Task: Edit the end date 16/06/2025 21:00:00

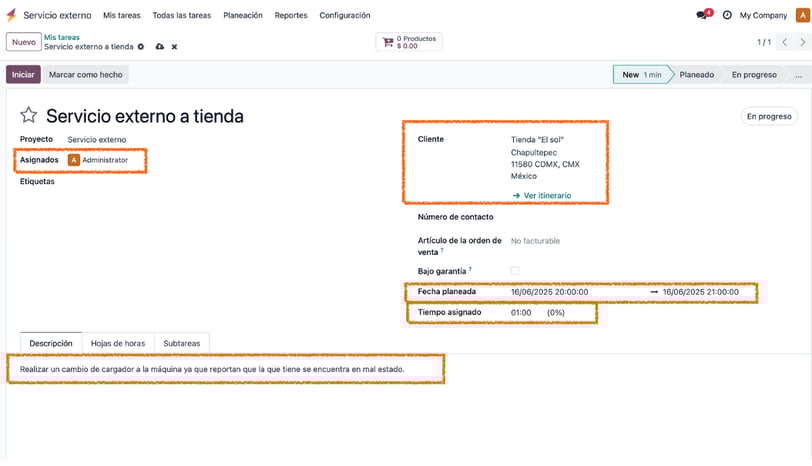Action: 701,292
